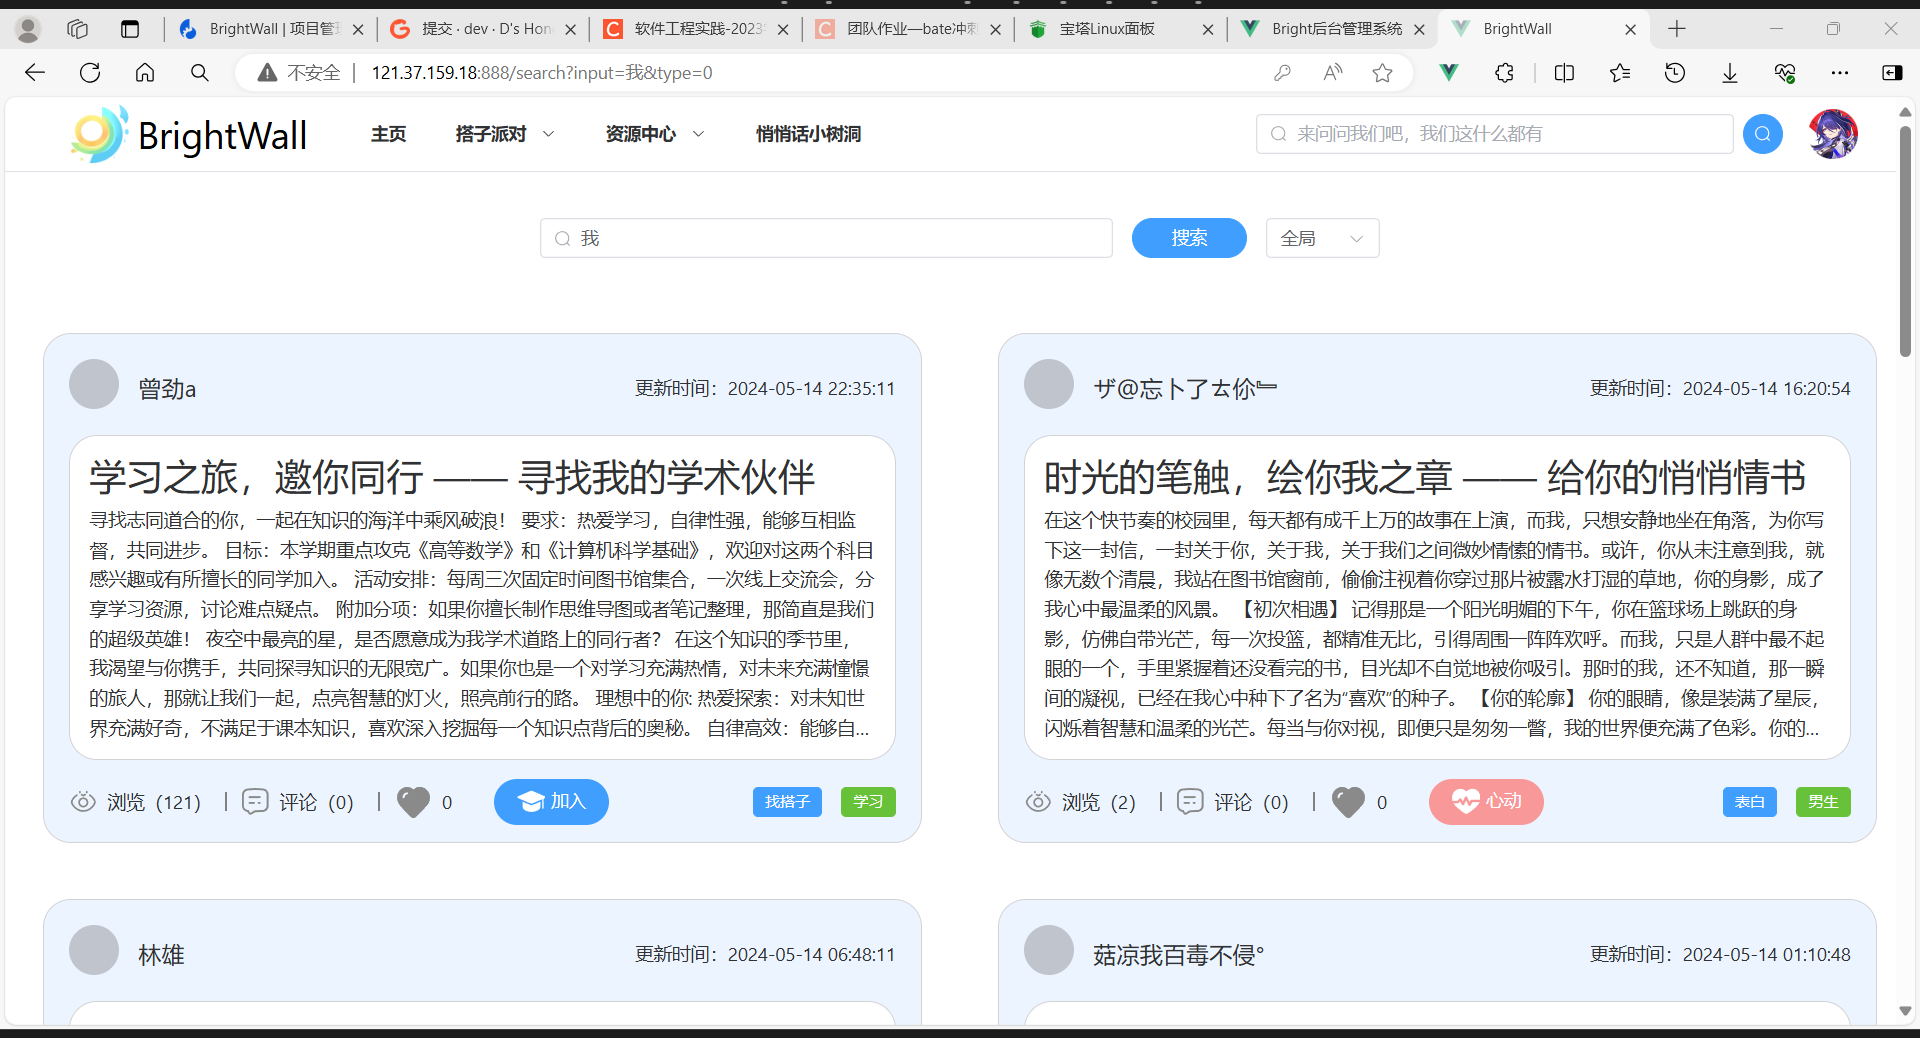This screenshot has width=1920, height=1038.
Task: Click the BrightWall logo
Action: pos(189,134)
